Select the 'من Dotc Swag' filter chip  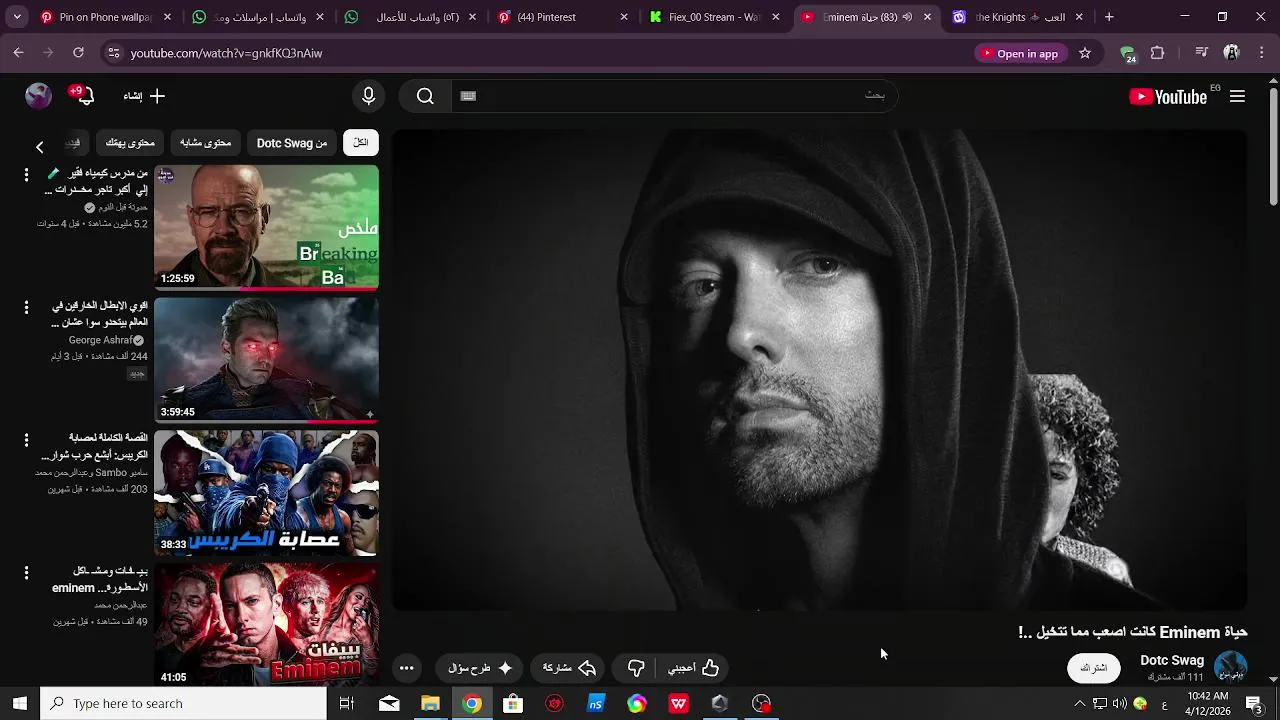click(291, 143)
